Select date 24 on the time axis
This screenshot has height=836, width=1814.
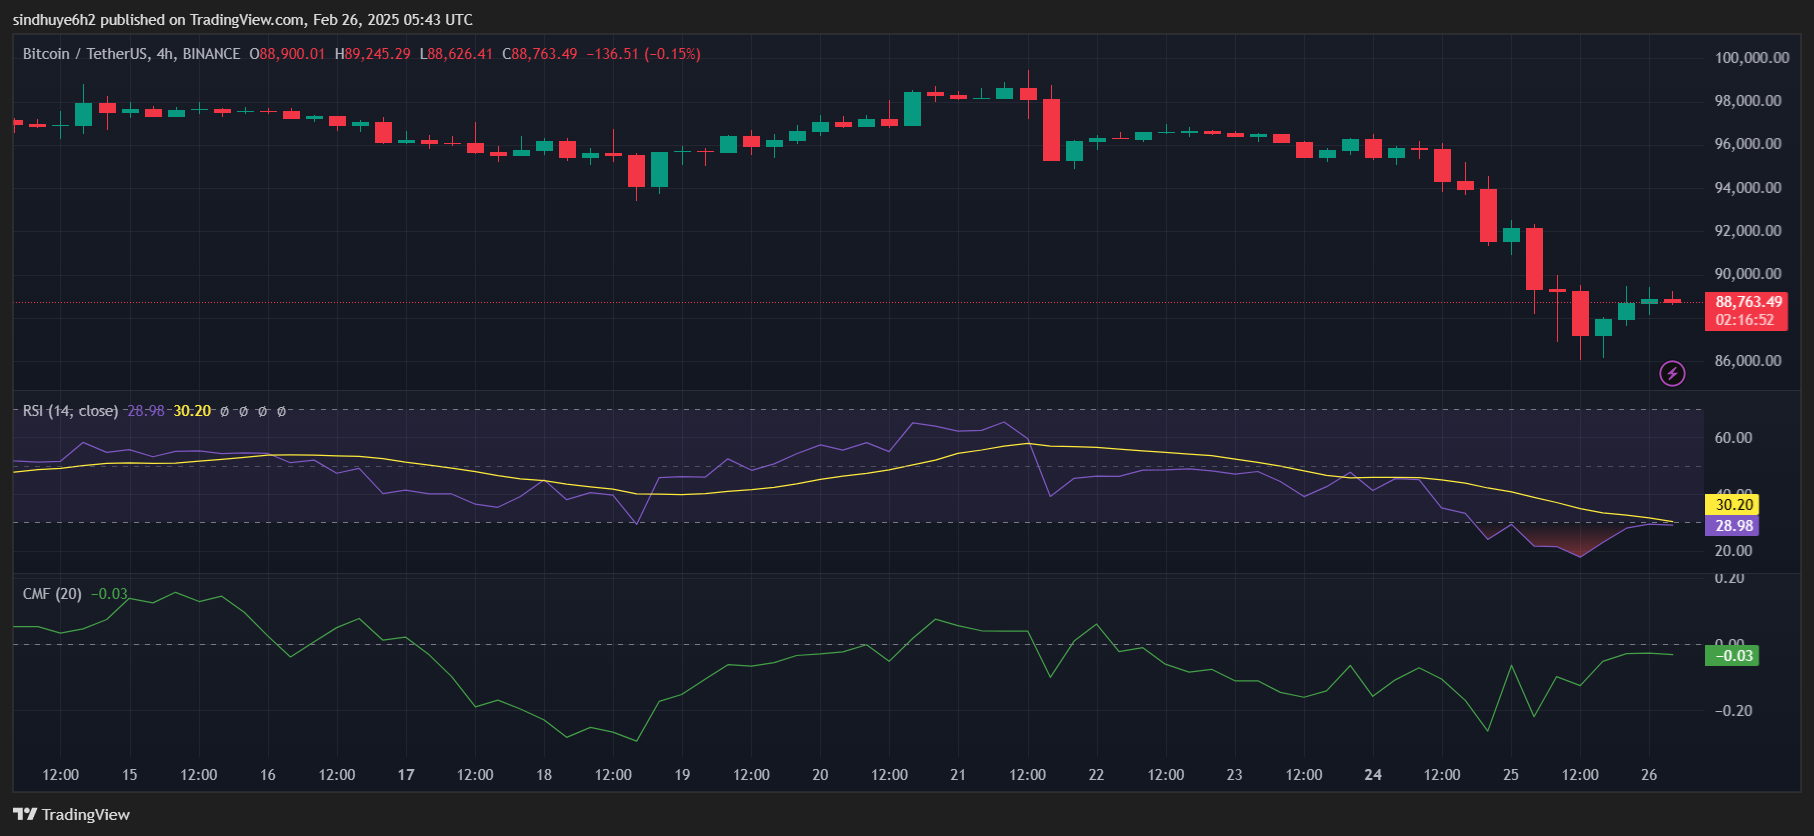1373,775
